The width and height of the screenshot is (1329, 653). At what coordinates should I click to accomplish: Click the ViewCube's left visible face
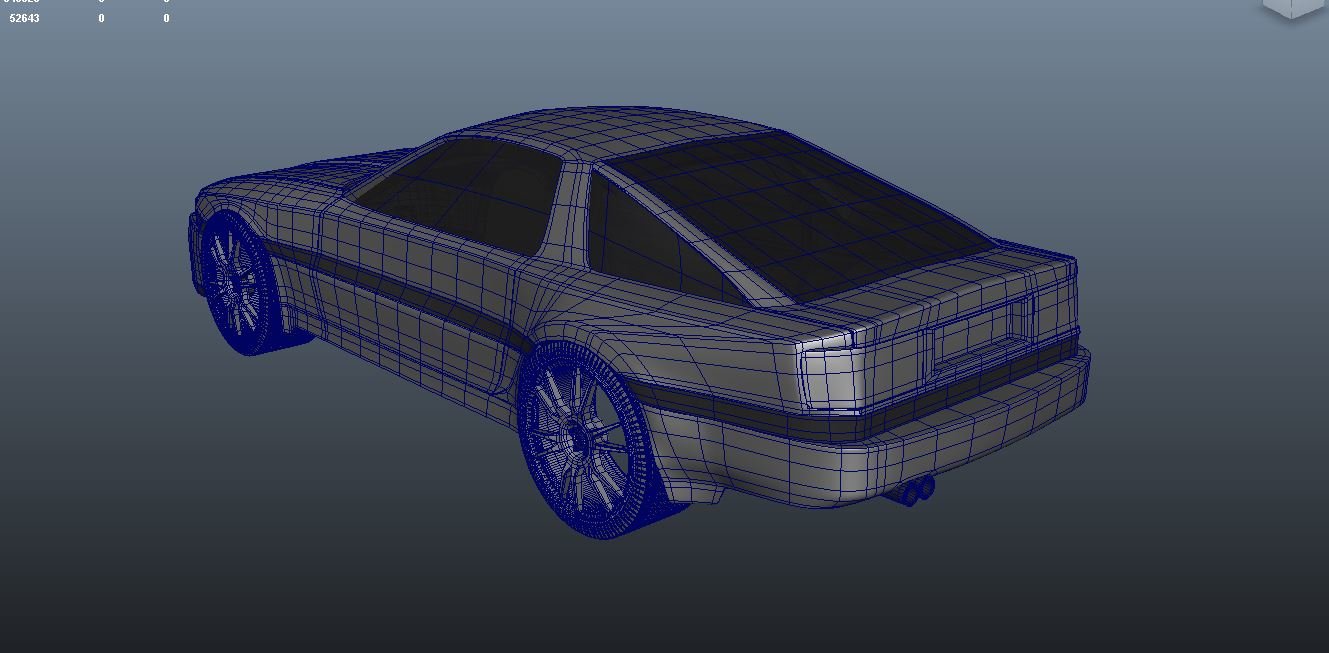[x=1278, y=6]
